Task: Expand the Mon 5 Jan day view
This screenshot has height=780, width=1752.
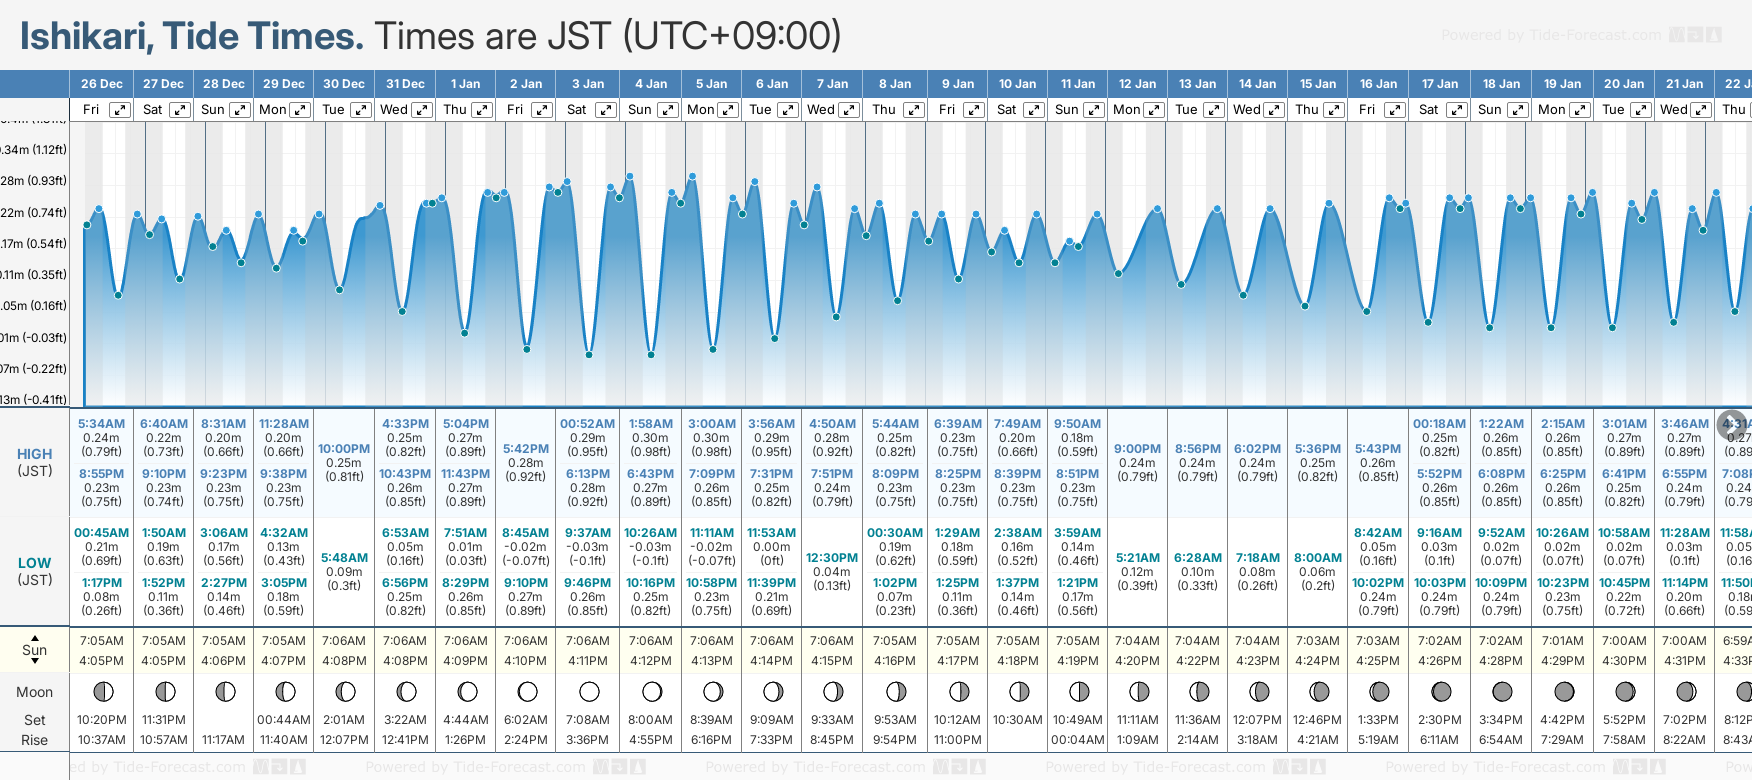Action: pos(728,110)
